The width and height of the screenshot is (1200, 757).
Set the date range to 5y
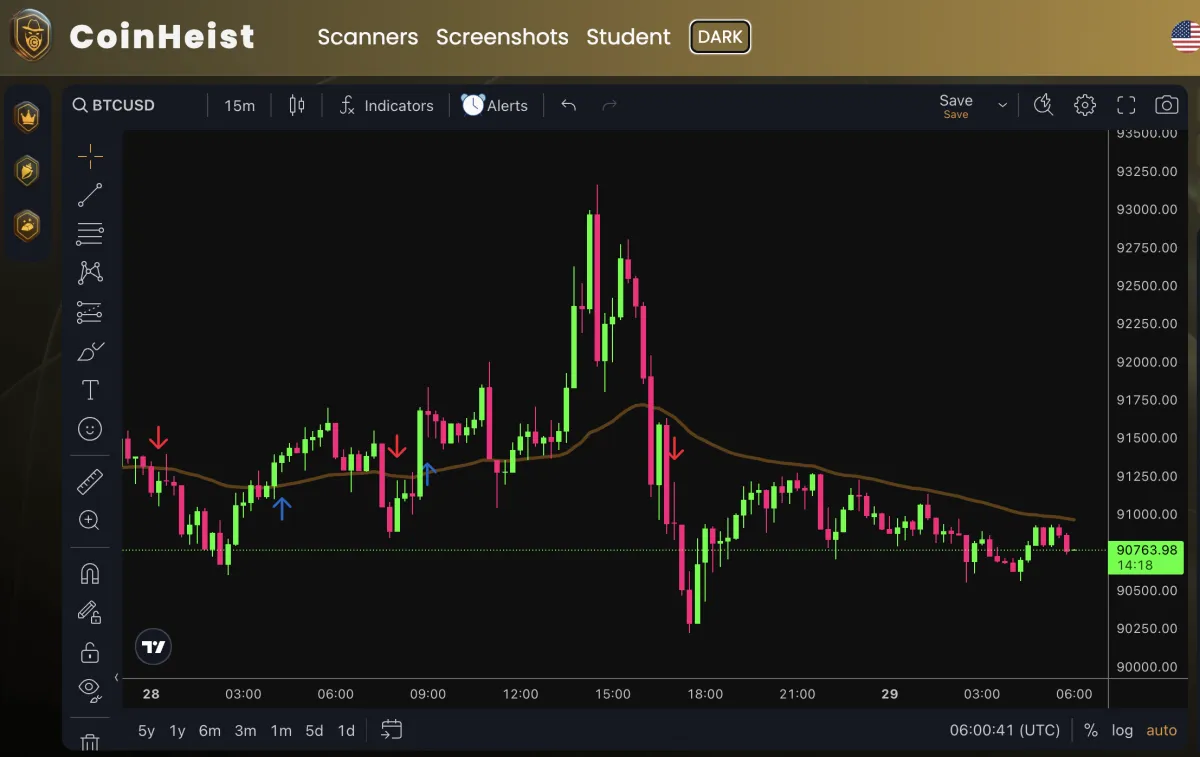(146, 730)
